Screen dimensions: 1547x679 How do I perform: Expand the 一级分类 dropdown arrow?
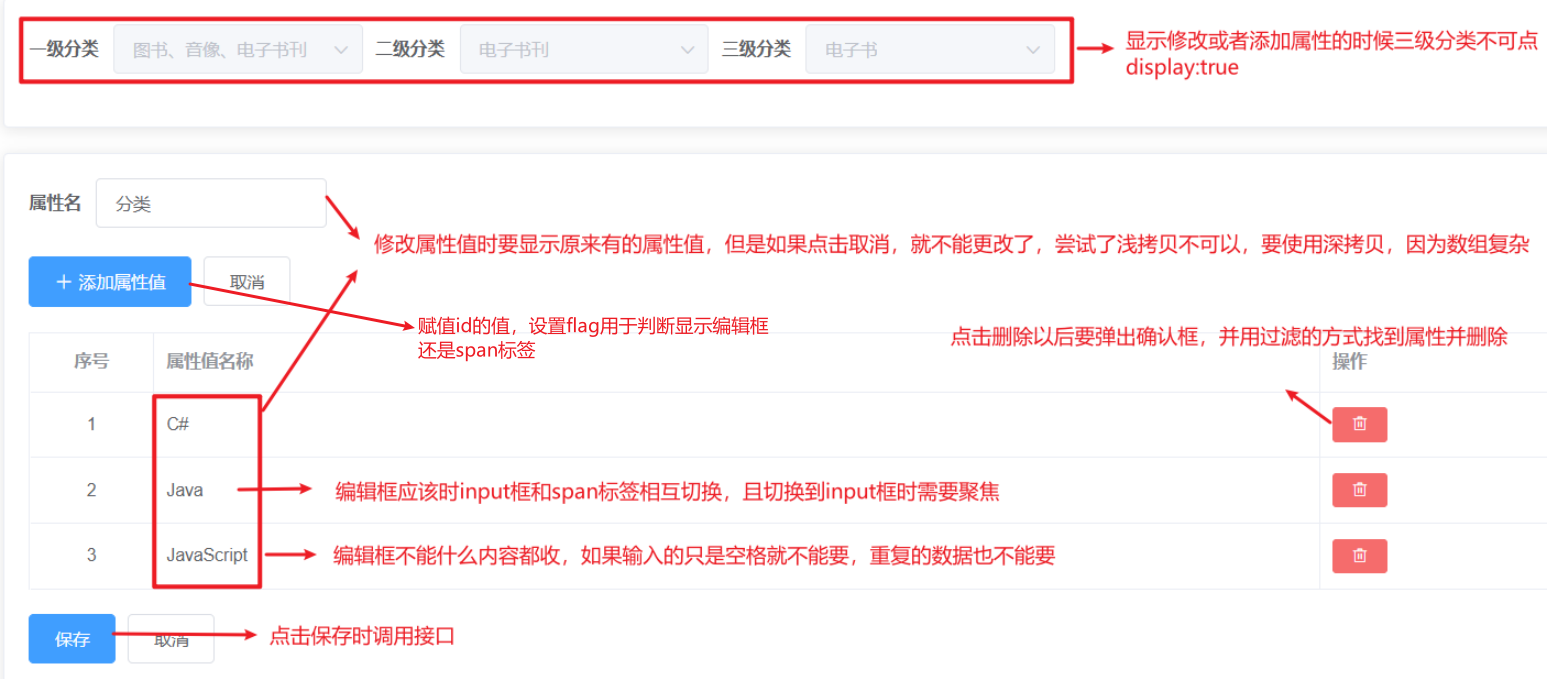pyautogui.click(x=340, y=50)
